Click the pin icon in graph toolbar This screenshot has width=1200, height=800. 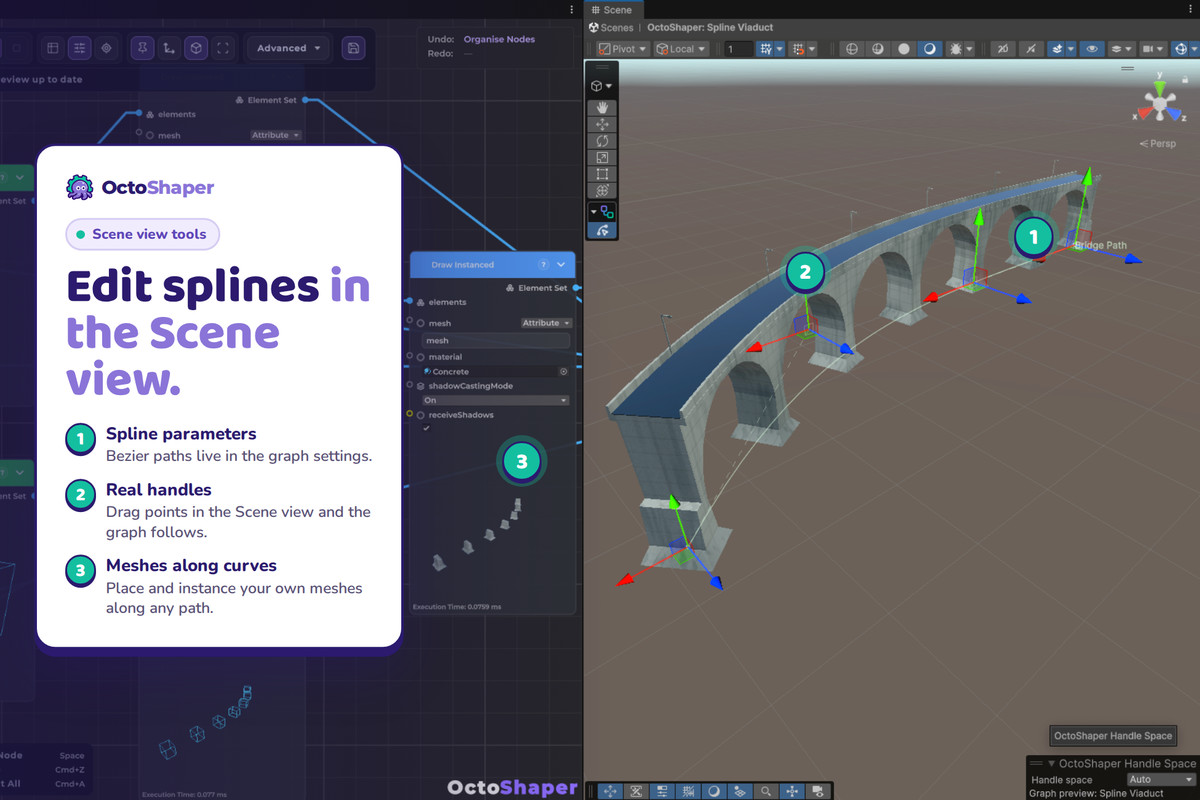tap(142, 48)
